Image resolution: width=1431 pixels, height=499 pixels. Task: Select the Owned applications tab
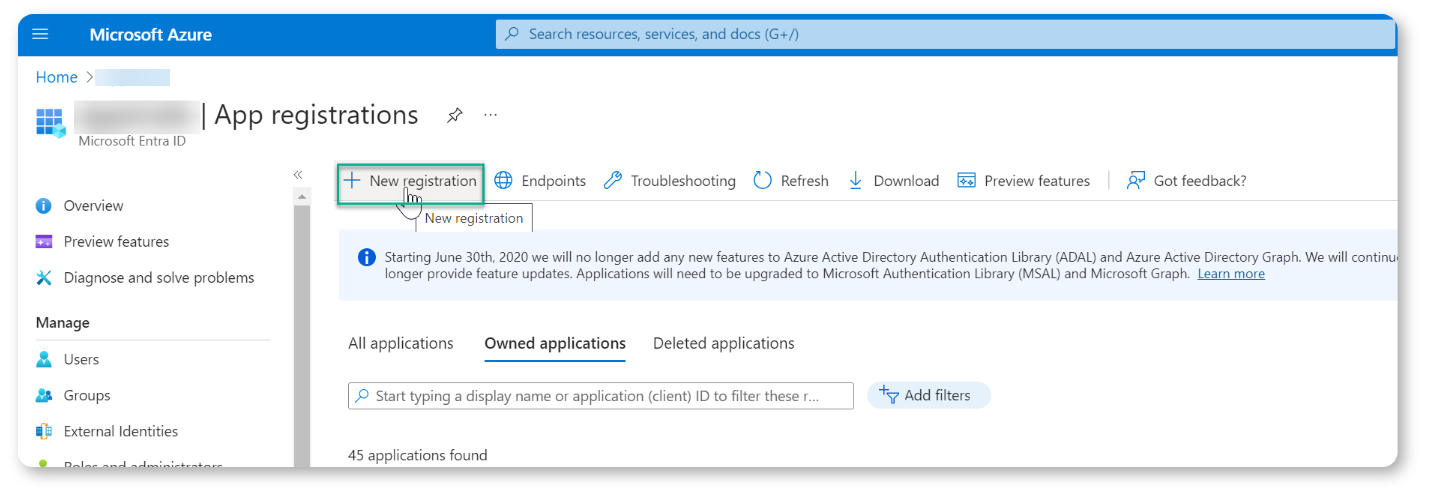point(555,343)
